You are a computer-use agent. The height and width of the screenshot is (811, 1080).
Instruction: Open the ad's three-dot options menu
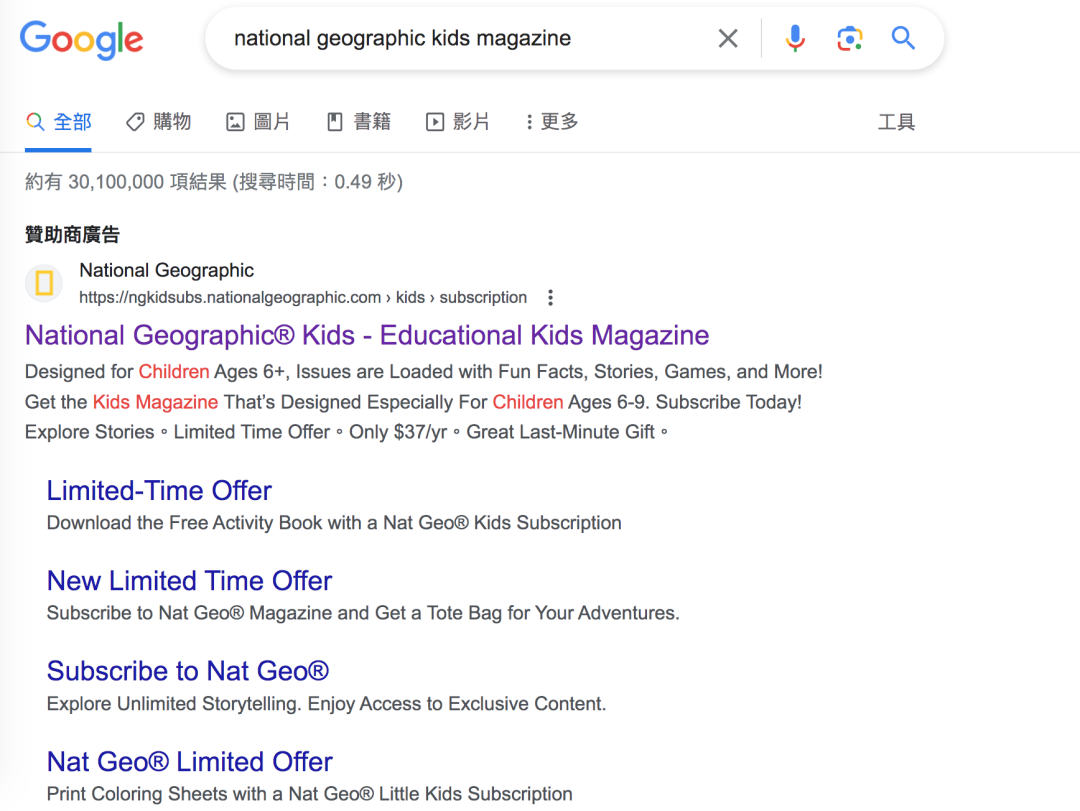[550, 298]
